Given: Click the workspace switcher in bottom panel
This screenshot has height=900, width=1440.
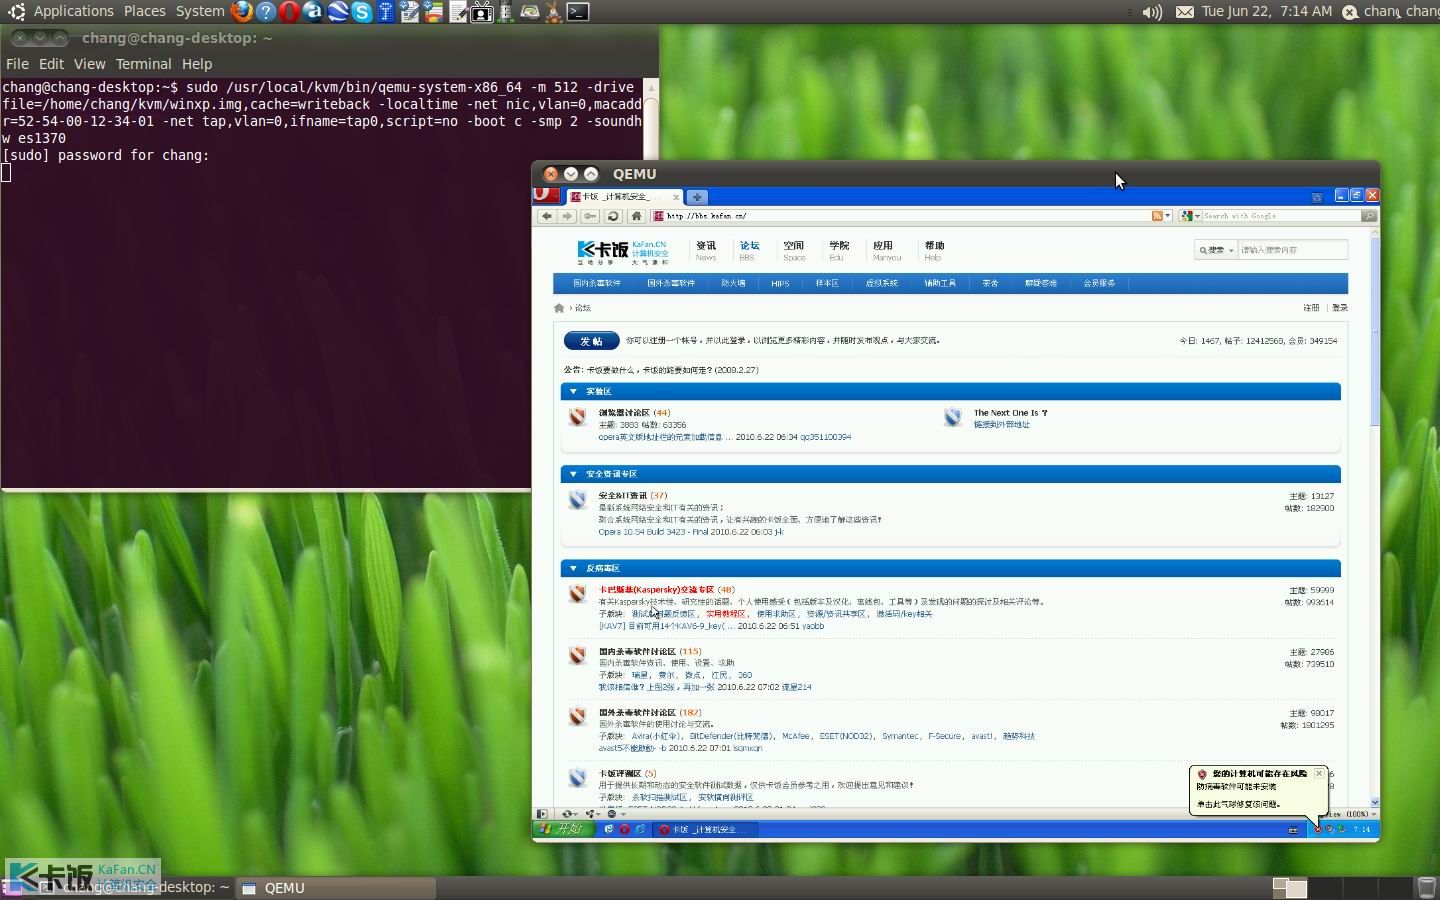Looking at the screenshot, I should [x=1343, y=887].
